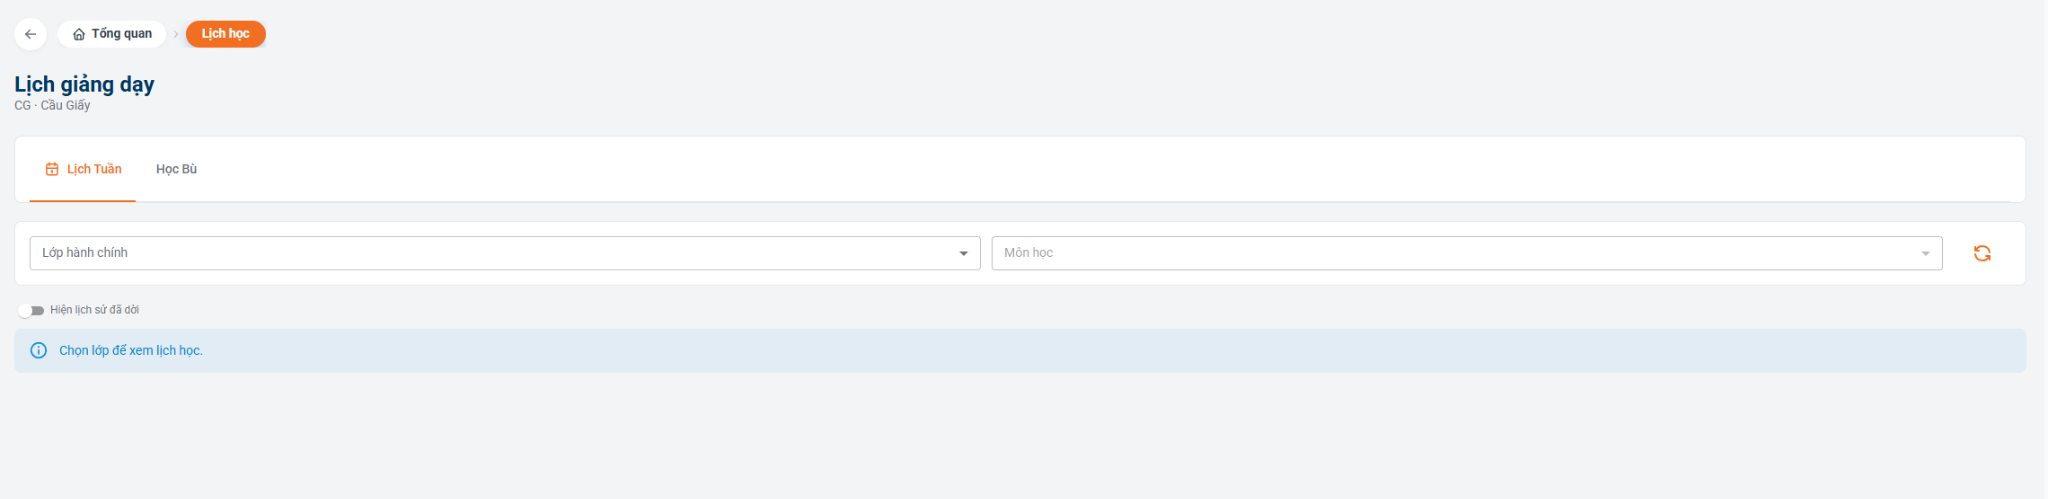The image size is (2048, 499).
Task: Click the orange refresh icon
Action: tap(1982, 253)
